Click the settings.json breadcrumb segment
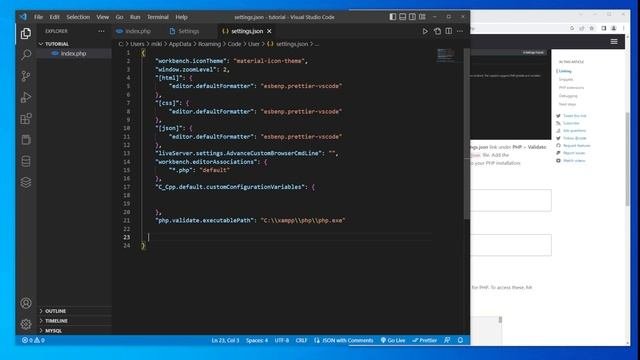This screenshot has width=640, height=360. pyautogui.click(x=288, y=44)
